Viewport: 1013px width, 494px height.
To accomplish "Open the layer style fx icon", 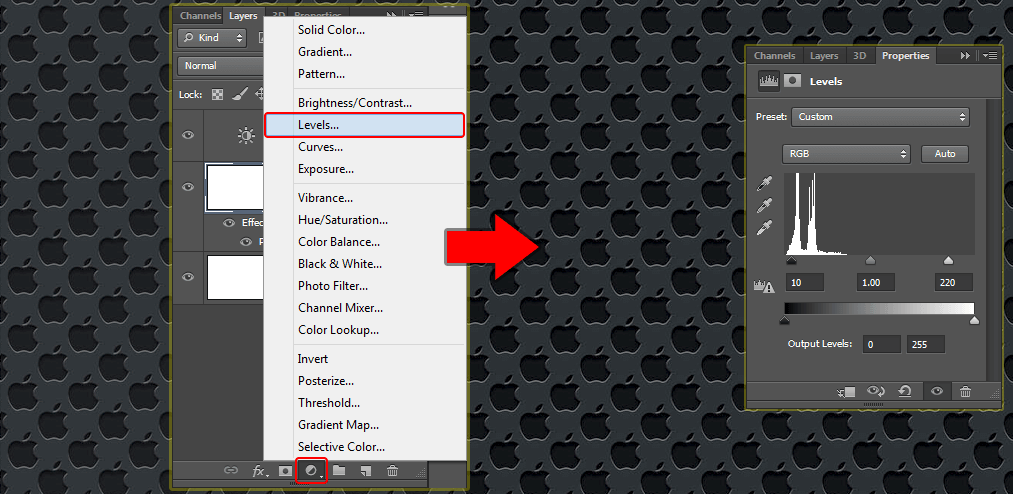I will click(x=260, y=471).
